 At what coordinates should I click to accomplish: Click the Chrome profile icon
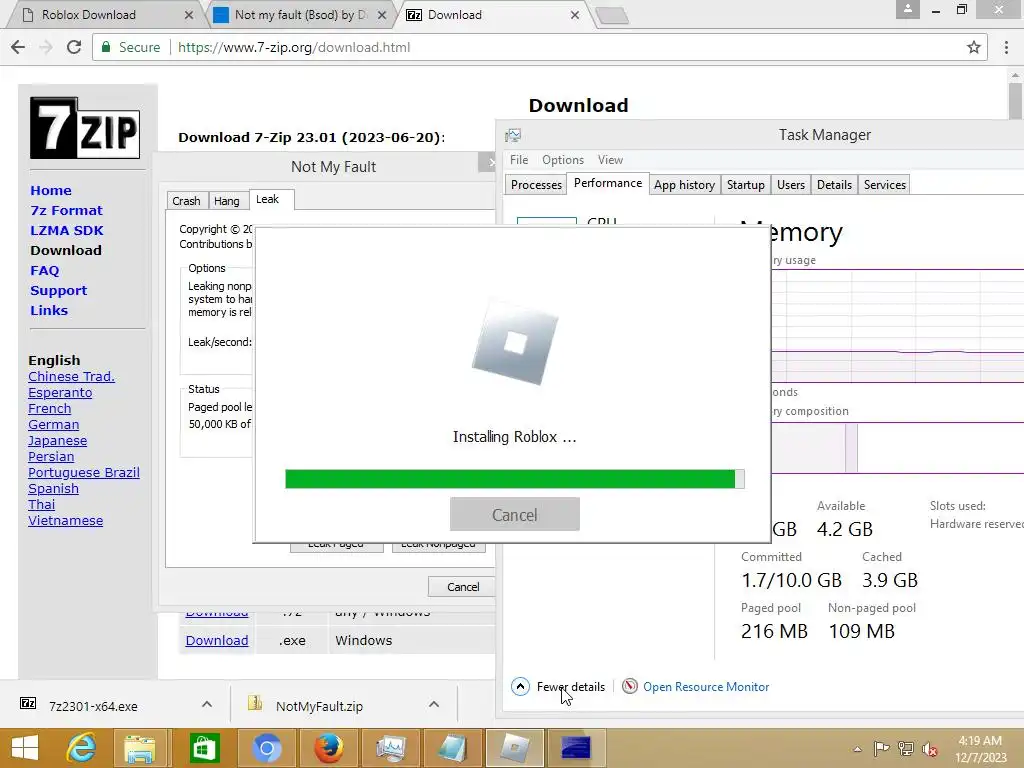click(907, 9)
